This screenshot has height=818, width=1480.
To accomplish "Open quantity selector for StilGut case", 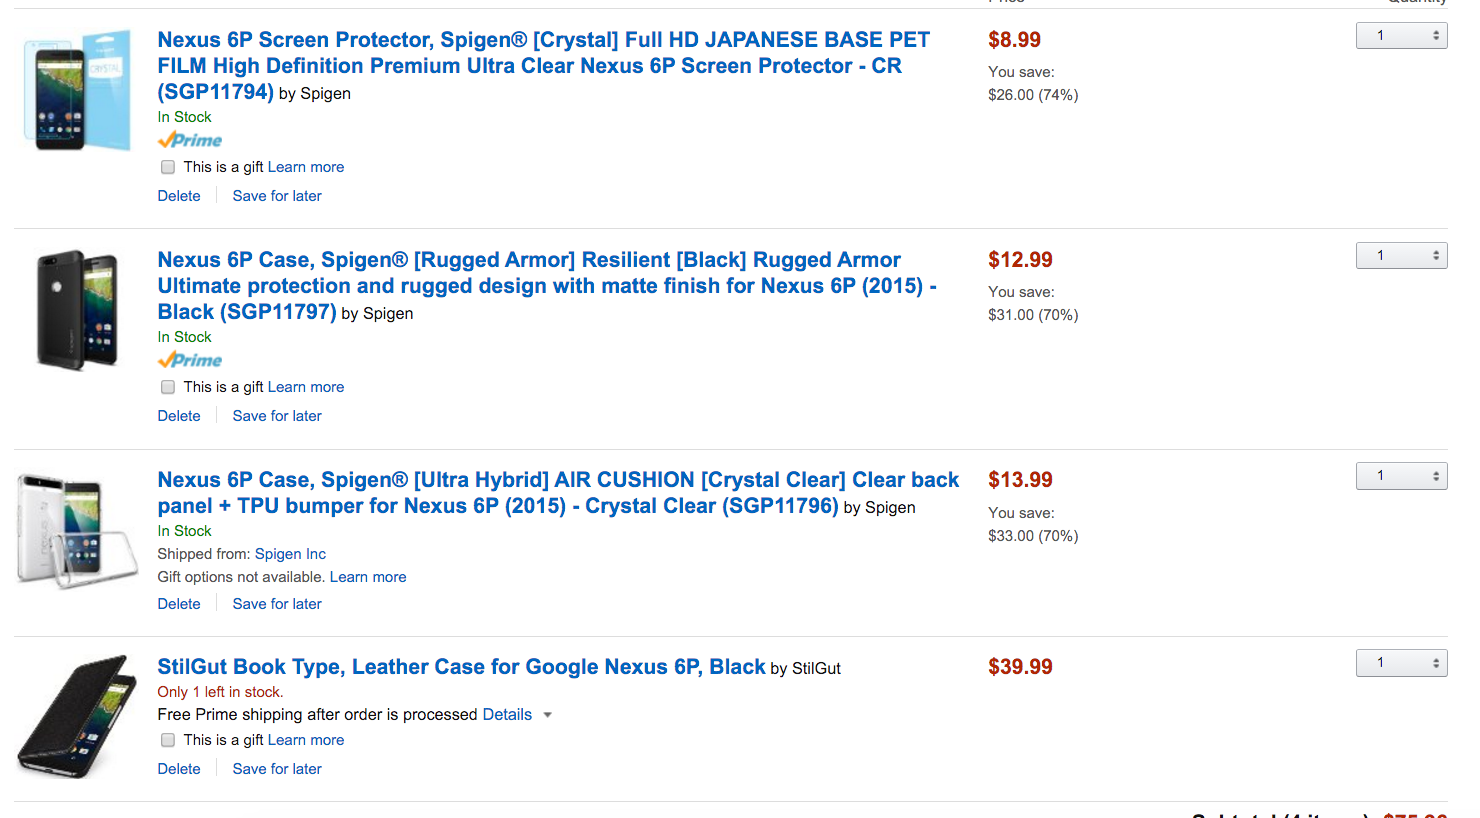I will coord(1401,663).
